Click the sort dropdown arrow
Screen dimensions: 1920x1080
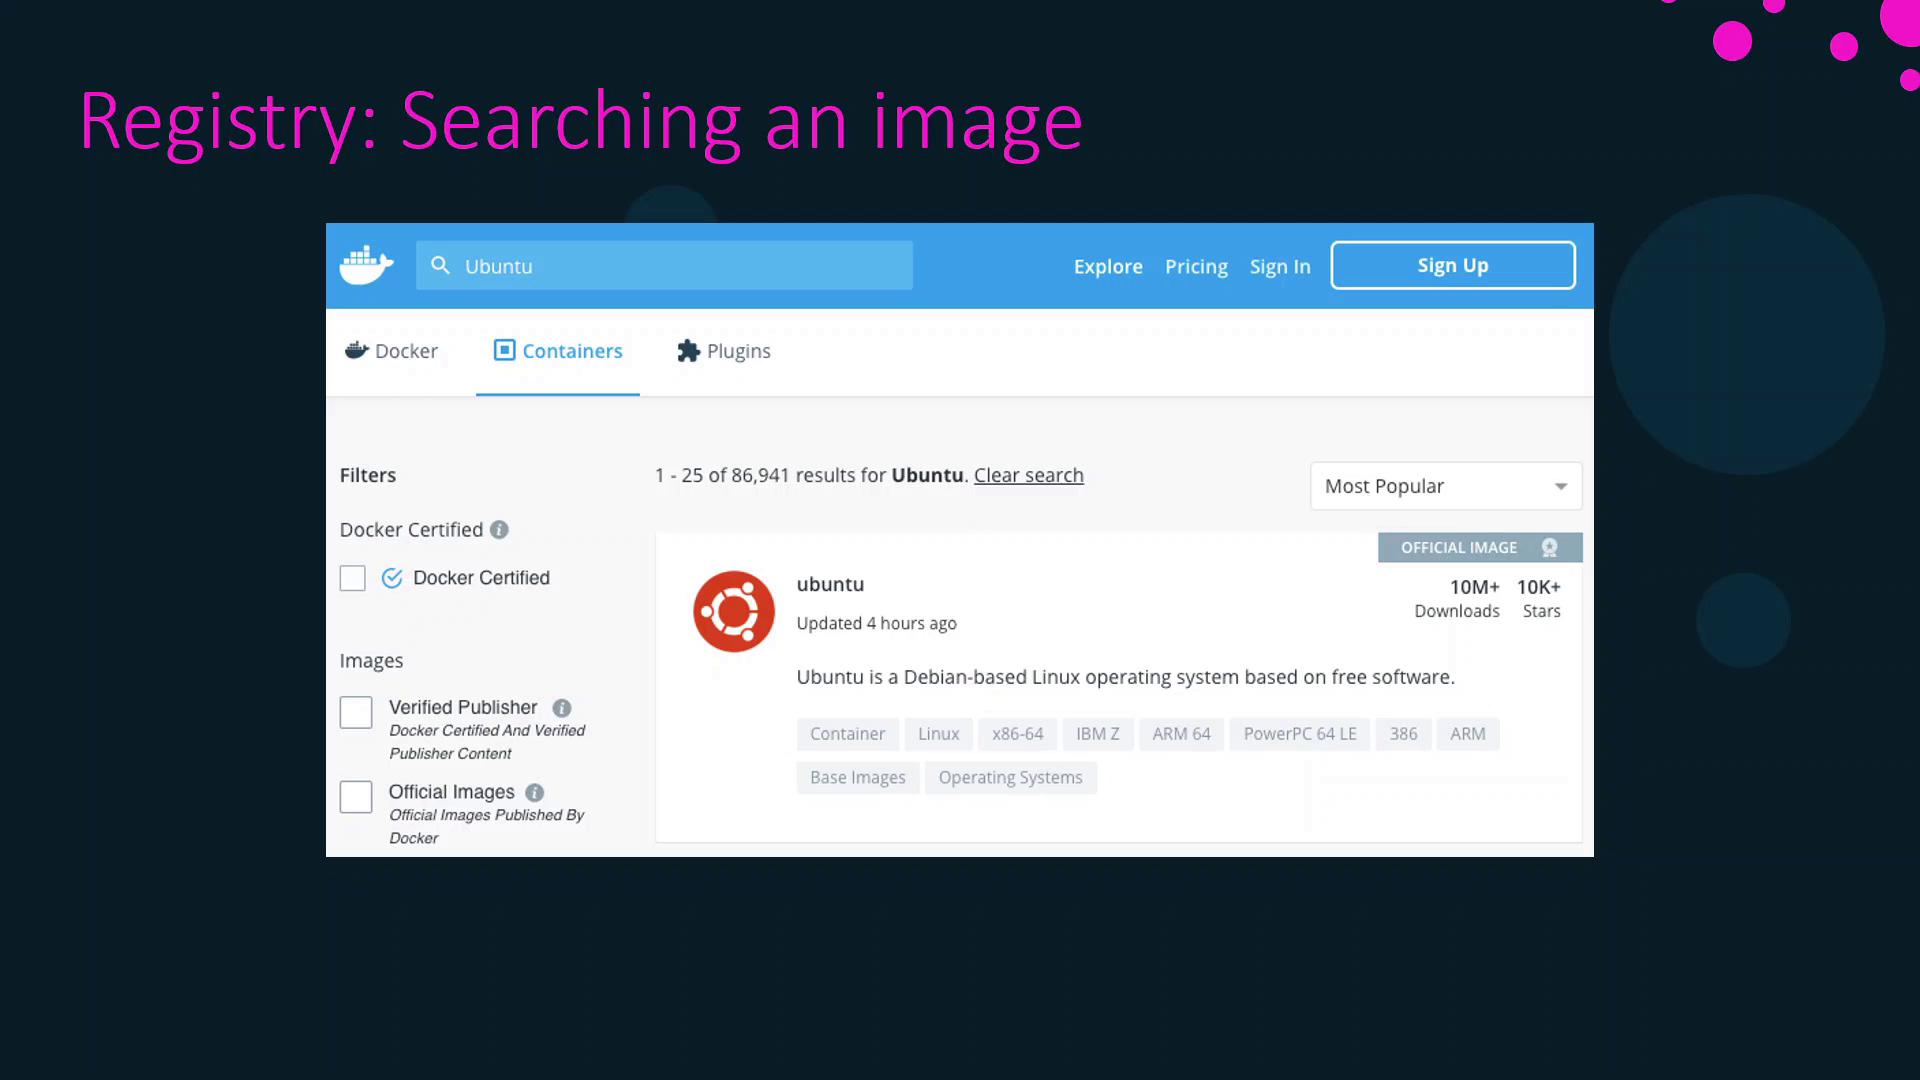coord(1560,487)
